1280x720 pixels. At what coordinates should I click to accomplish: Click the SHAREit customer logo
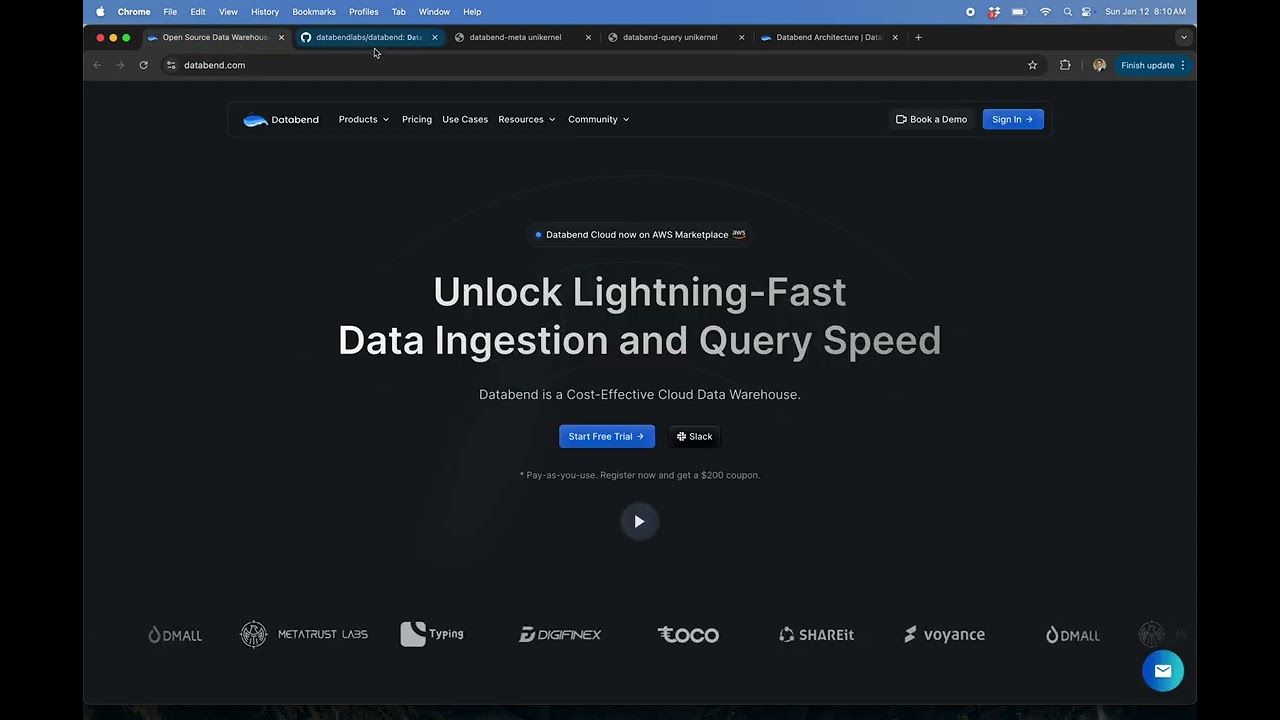tap(816, 634)
